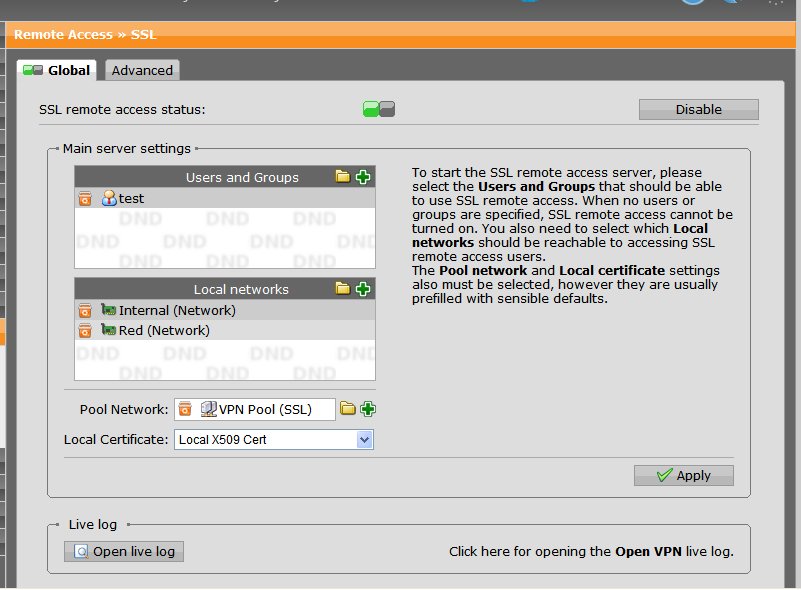The width and height of the screenshot is (801, 590).
Task: Switch to the Global tab
Action: (x=57, y=70)
